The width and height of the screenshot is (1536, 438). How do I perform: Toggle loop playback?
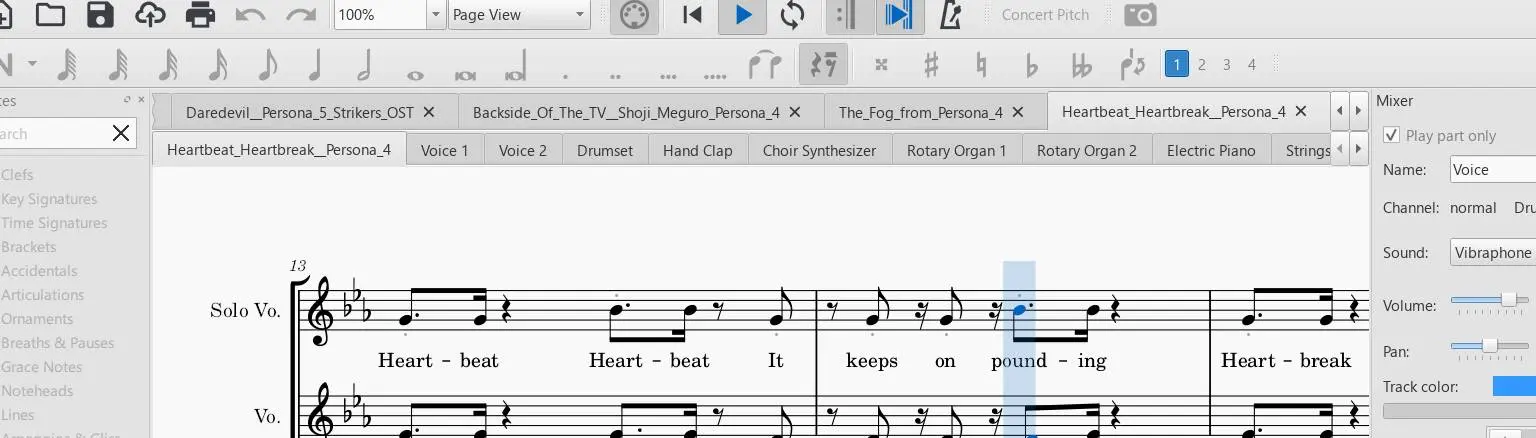pyautogui.click(x=792, y=14)
